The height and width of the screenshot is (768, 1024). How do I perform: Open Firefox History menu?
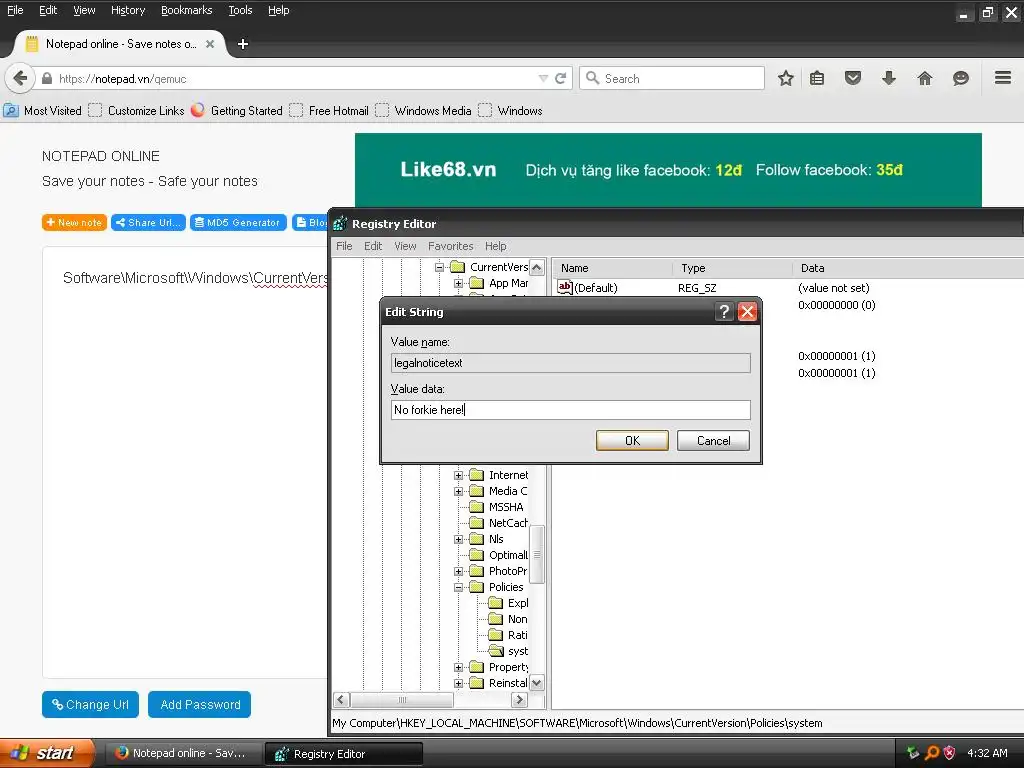click(x=128, y=10)
